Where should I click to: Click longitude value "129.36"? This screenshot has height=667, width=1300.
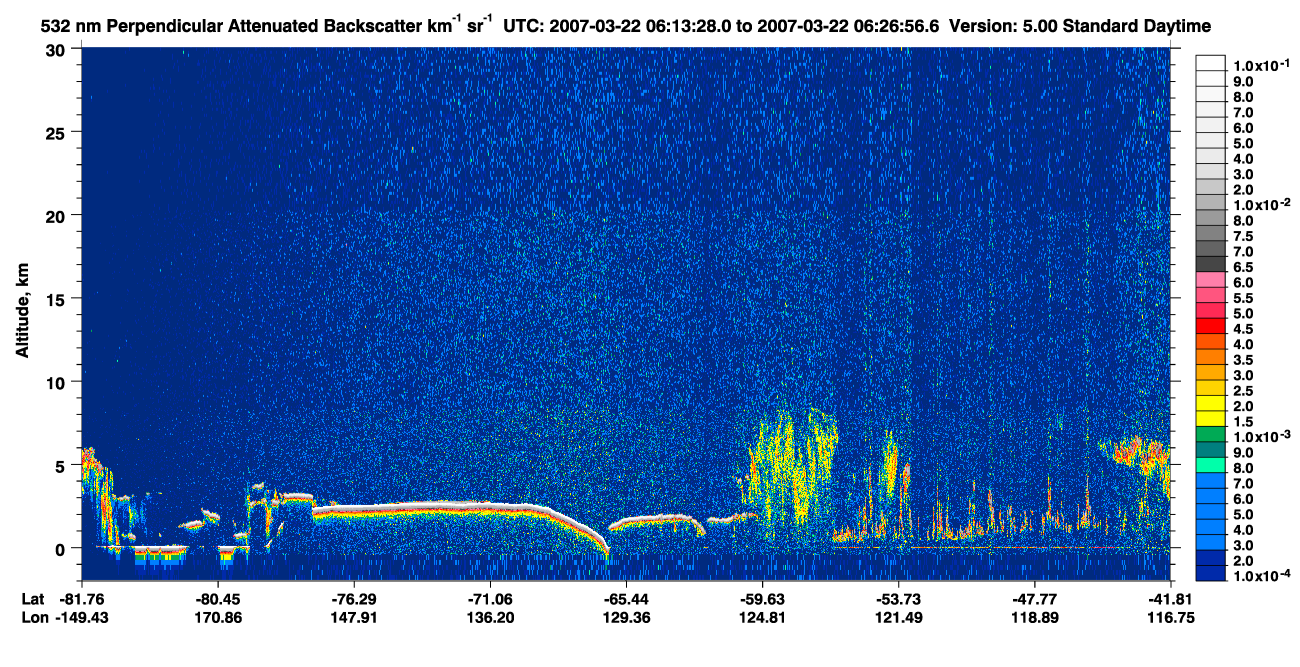click(626, 617)
